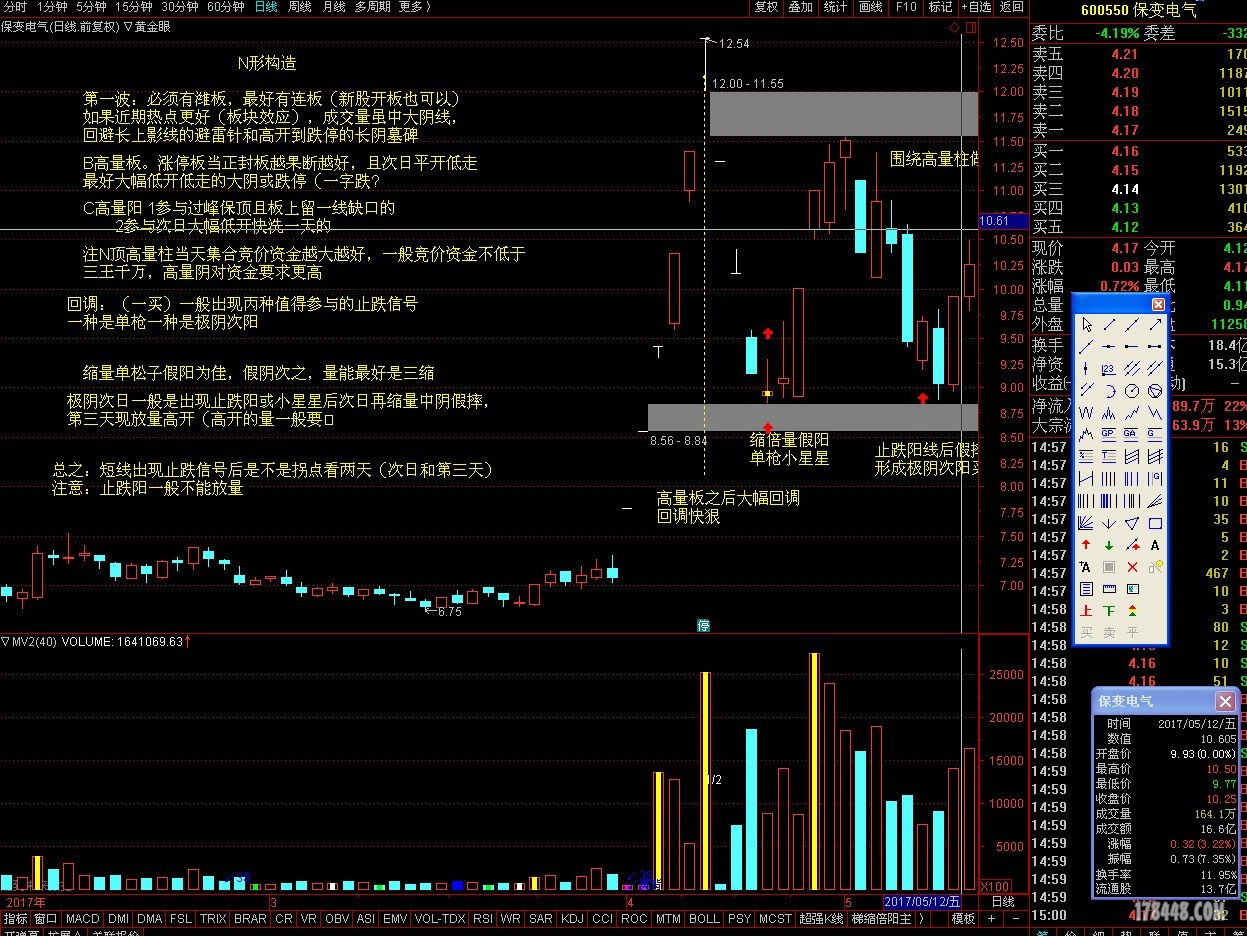Select the GP golden price lines tool

[1108, 434]
